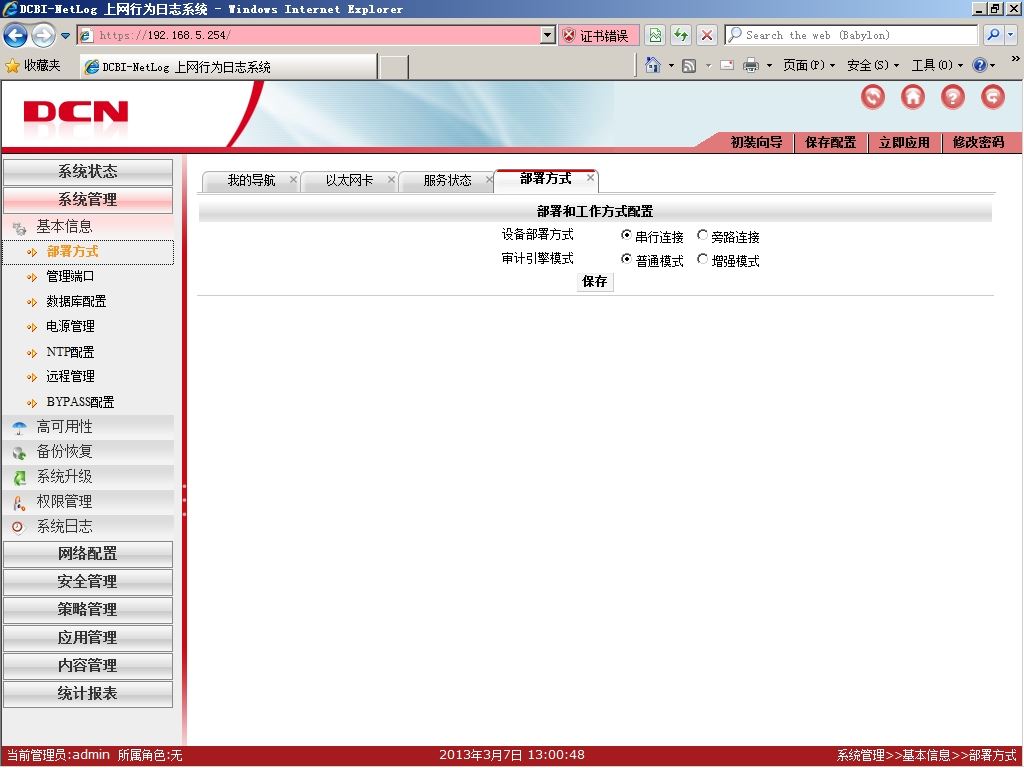Go back with the IE back arrow
1024x768 pixels.
16,35
